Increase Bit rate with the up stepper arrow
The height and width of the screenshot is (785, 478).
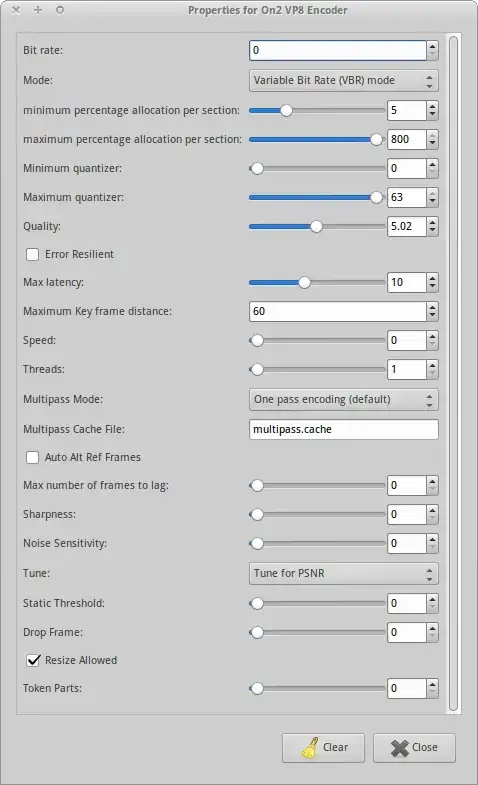tap(432, 46)
